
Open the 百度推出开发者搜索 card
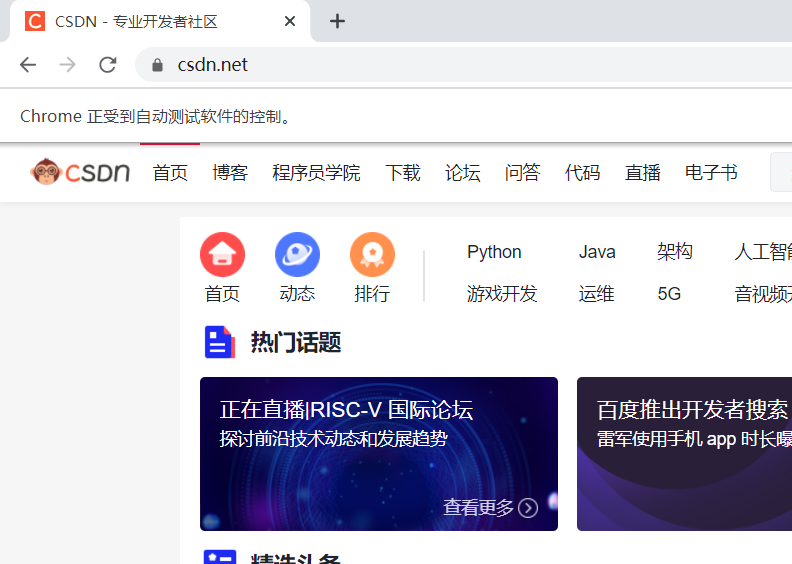click(x=684, y=453)
